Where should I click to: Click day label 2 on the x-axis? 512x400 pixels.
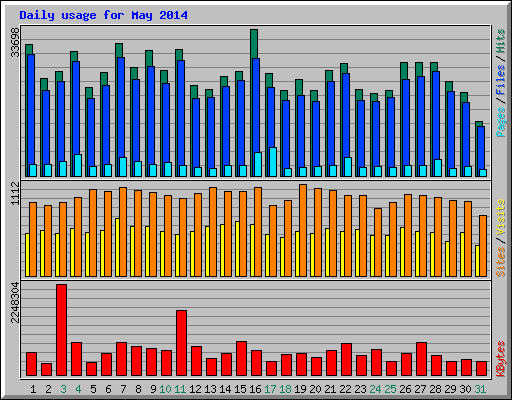48,389
